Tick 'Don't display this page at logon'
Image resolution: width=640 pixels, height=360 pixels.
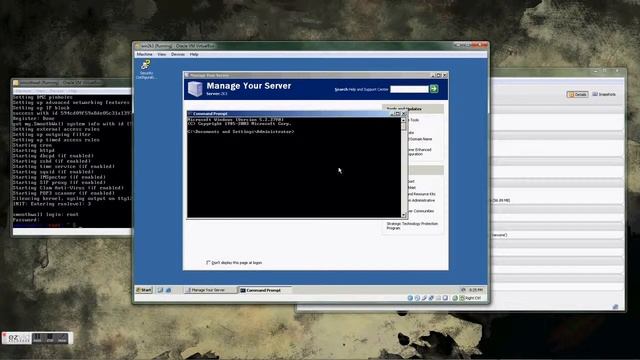208,262
